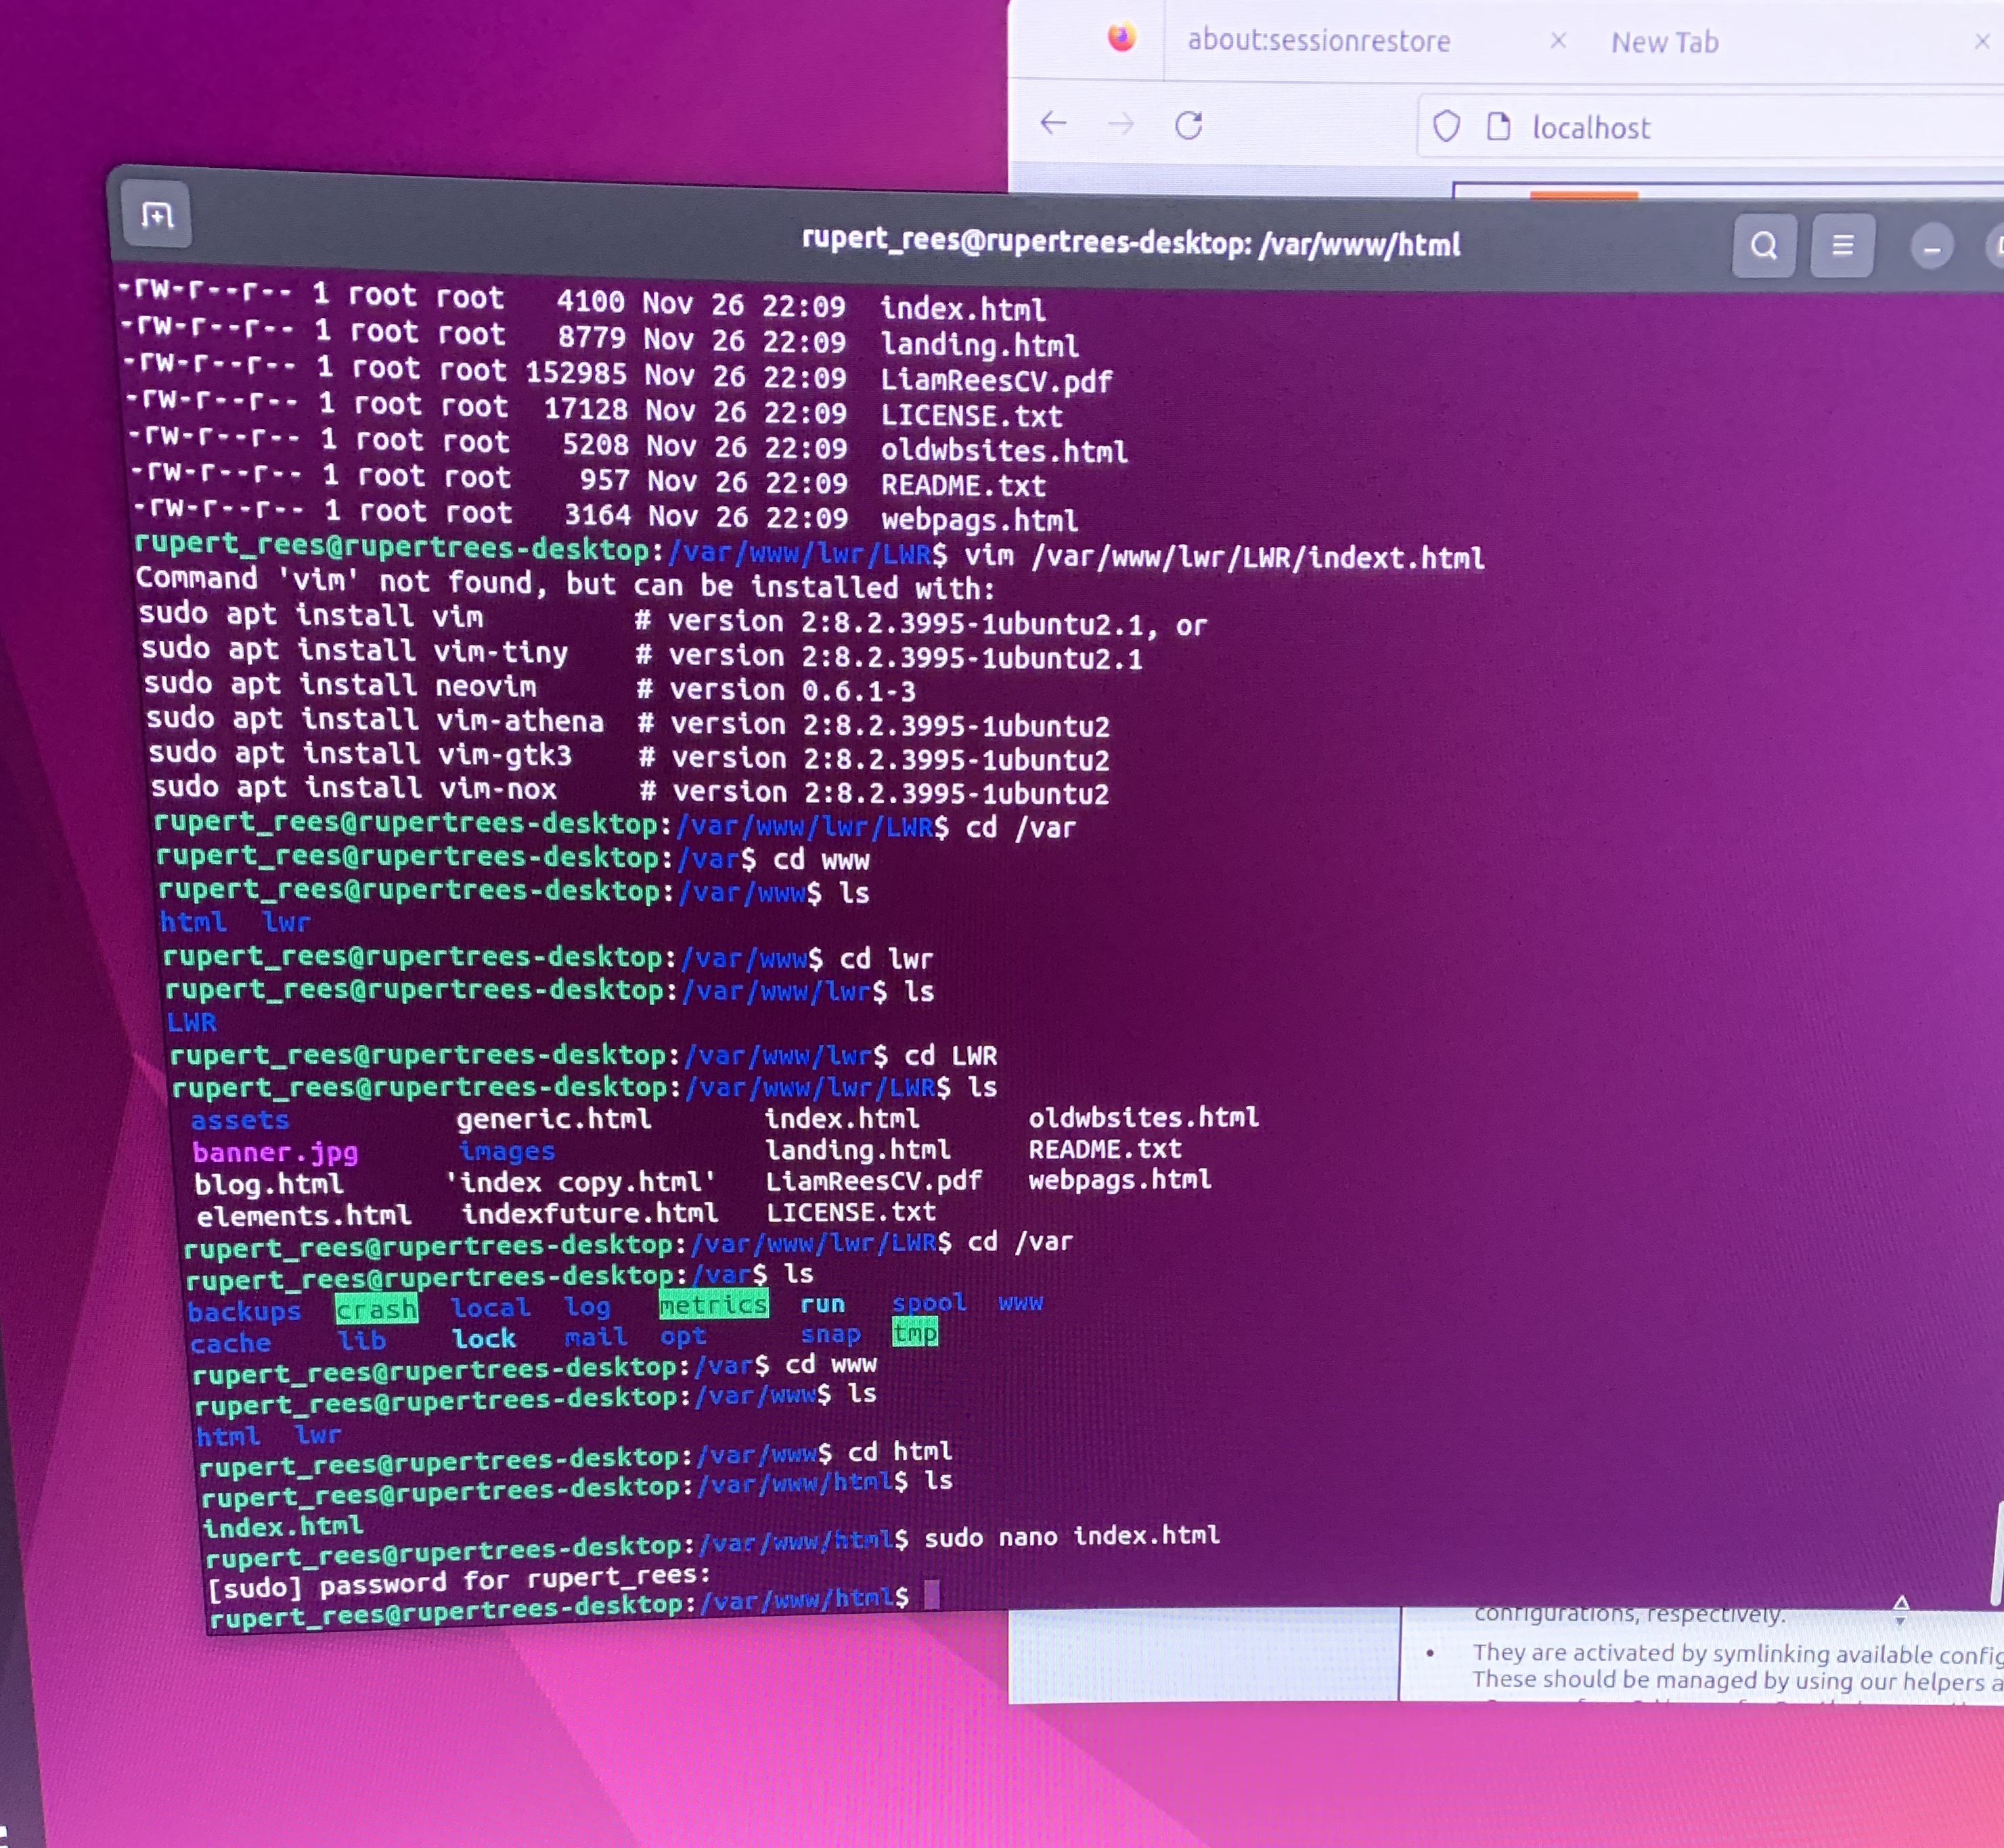The width and height of the screenshot is (2004, 1848).
Task: Click the terminal title bar text
Action: 1130,242
